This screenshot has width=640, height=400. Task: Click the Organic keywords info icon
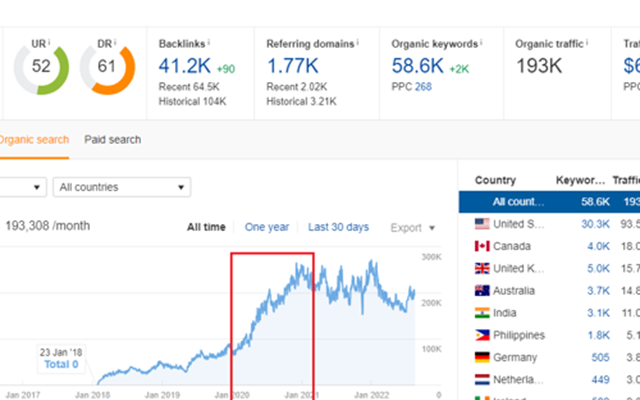[481, 42]
